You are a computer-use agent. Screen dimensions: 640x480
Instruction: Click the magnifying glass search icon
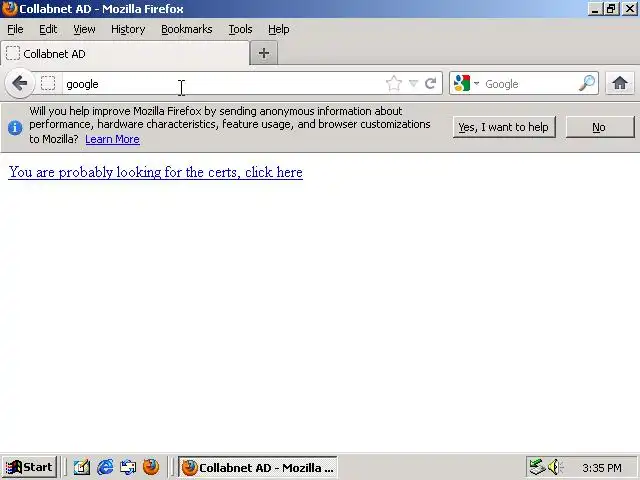587,83
